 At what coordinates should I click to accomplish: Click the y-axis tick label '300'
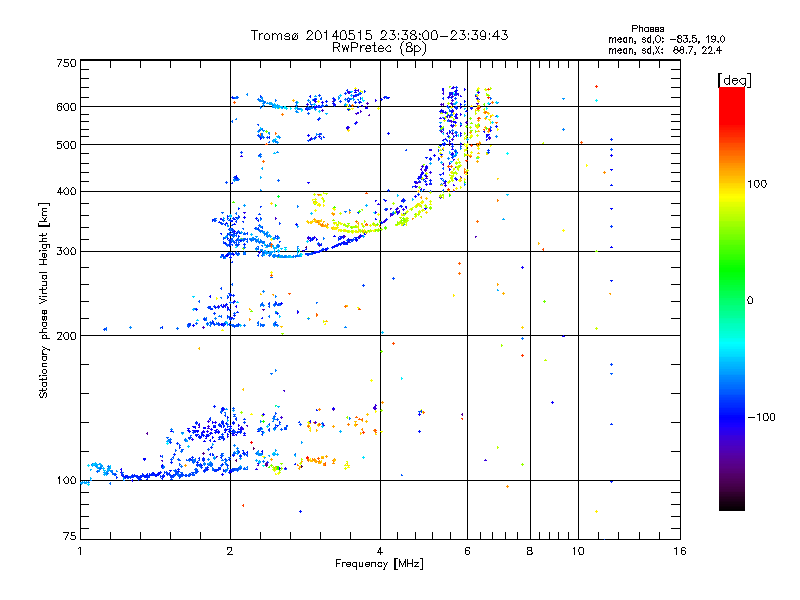click(66, 252)
